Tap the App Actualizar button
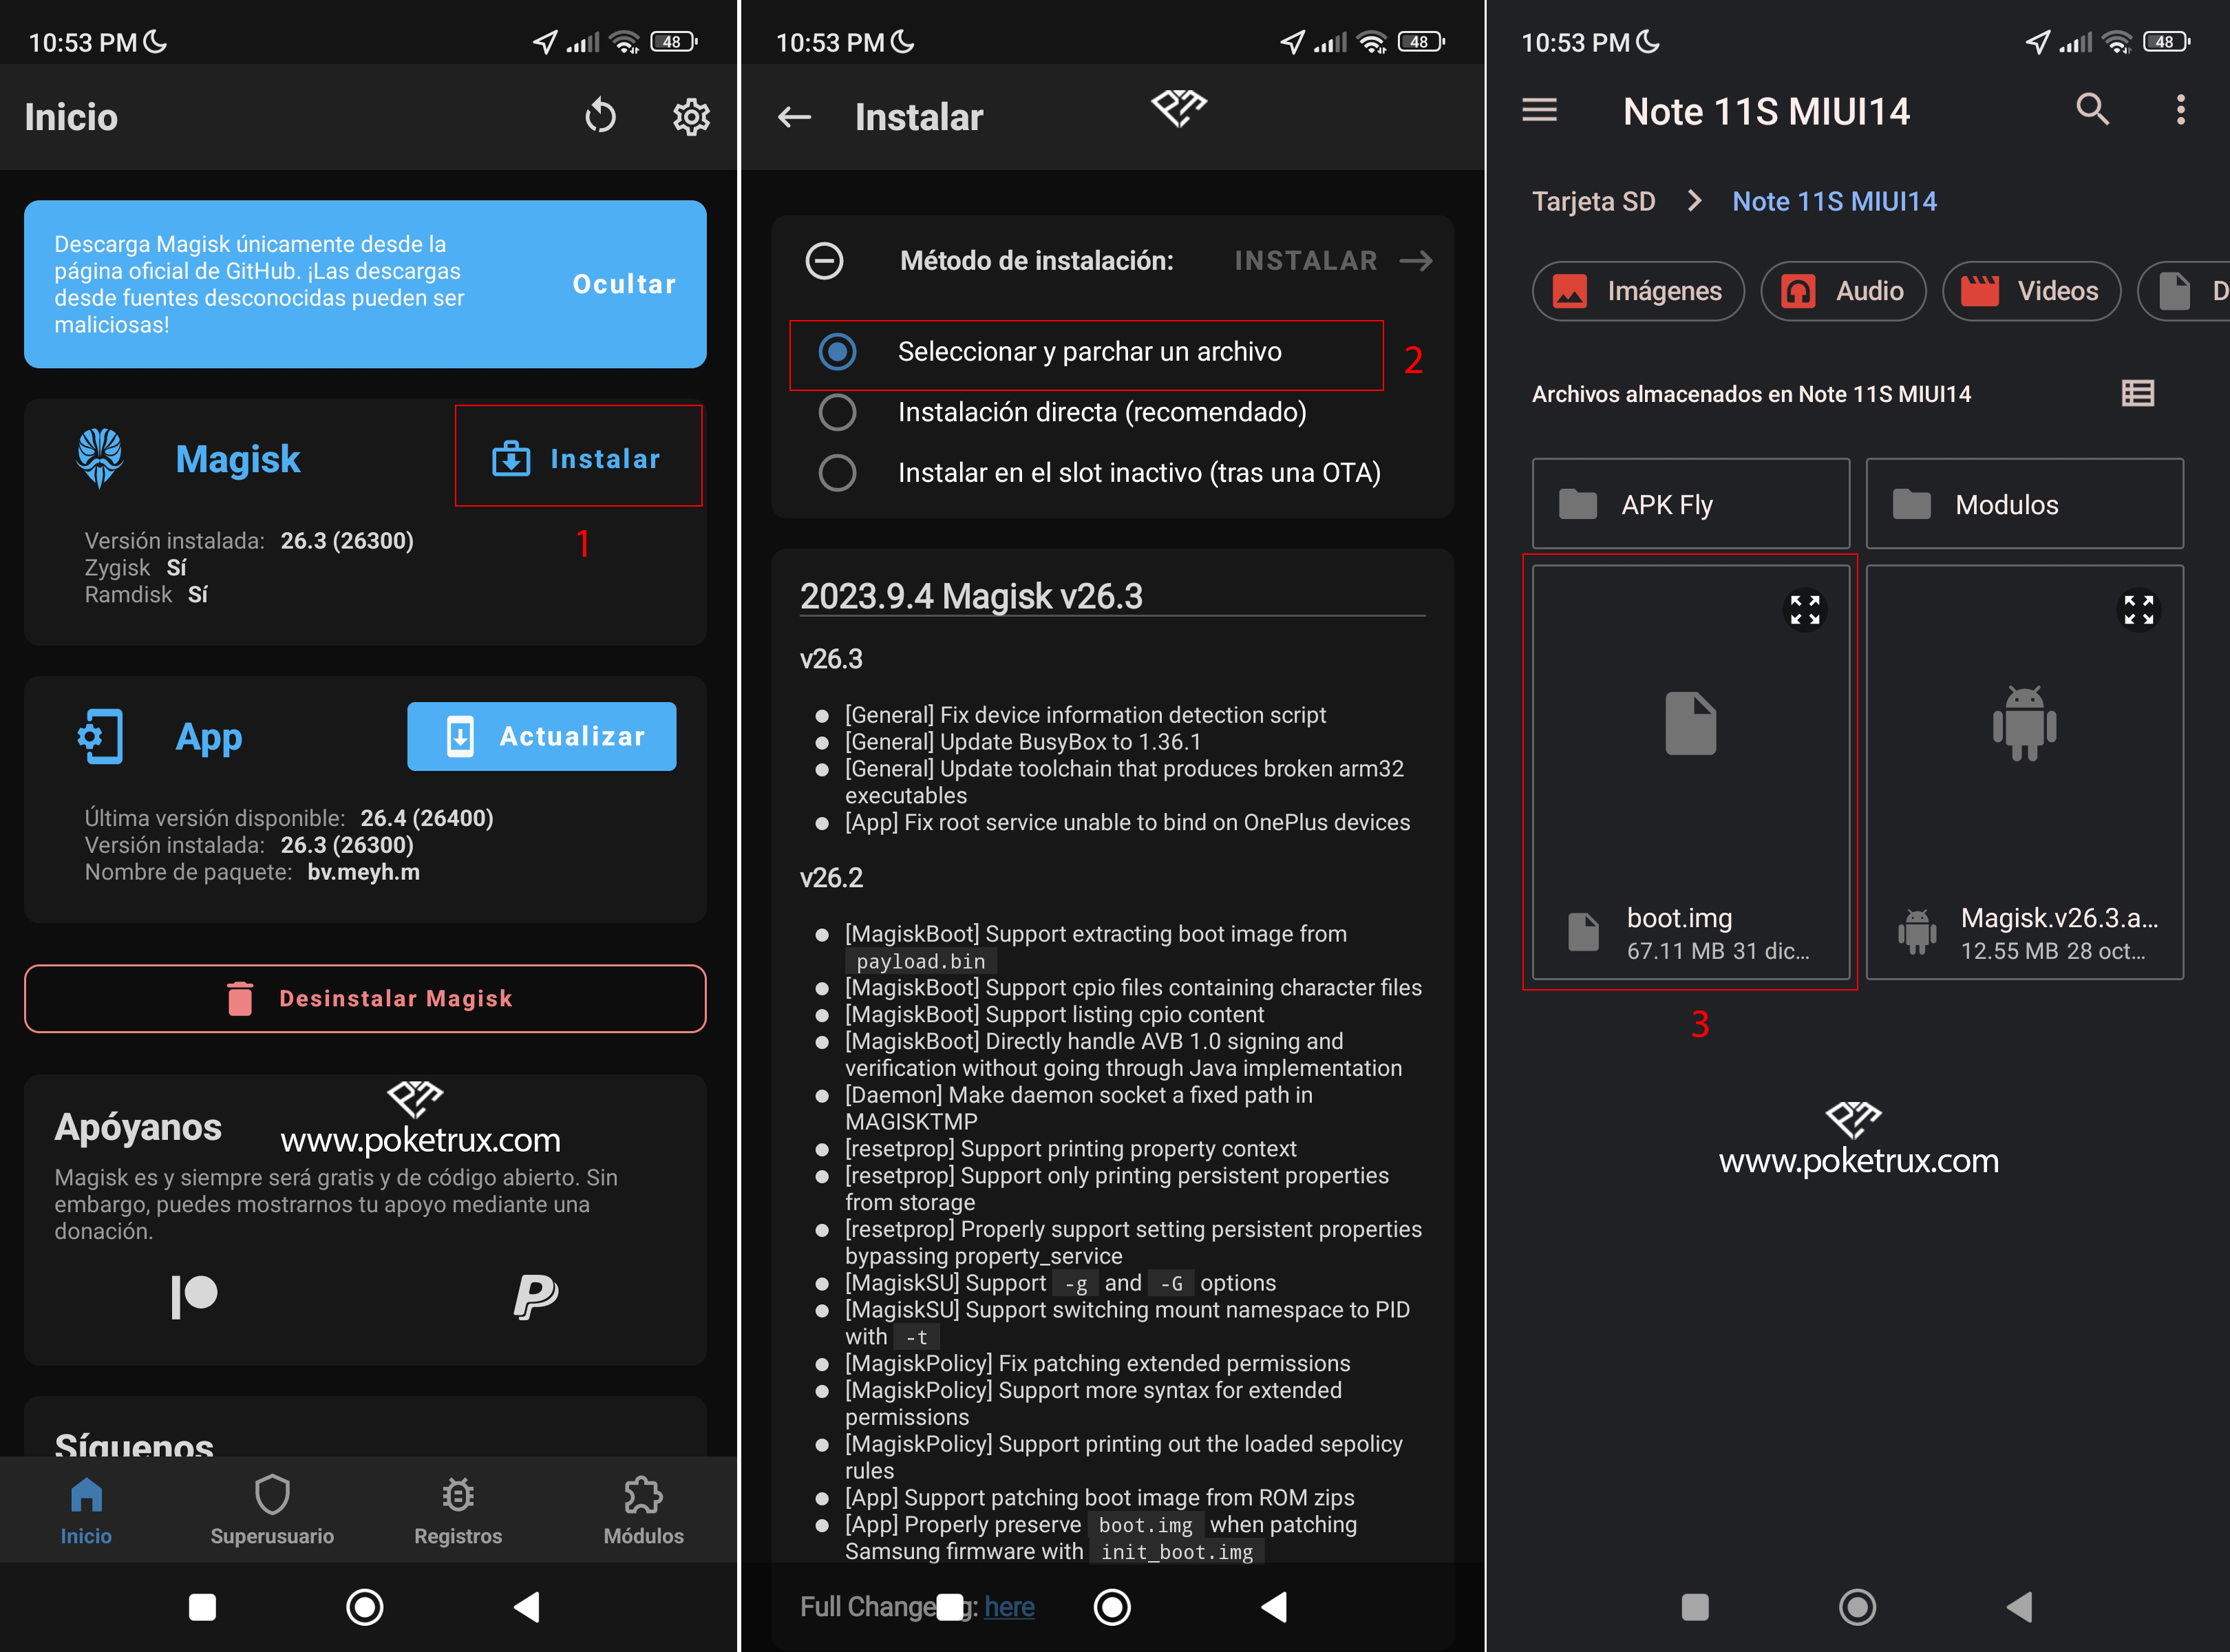The width and height of the screenshot is (2230, 1652). tap(542, 736)
